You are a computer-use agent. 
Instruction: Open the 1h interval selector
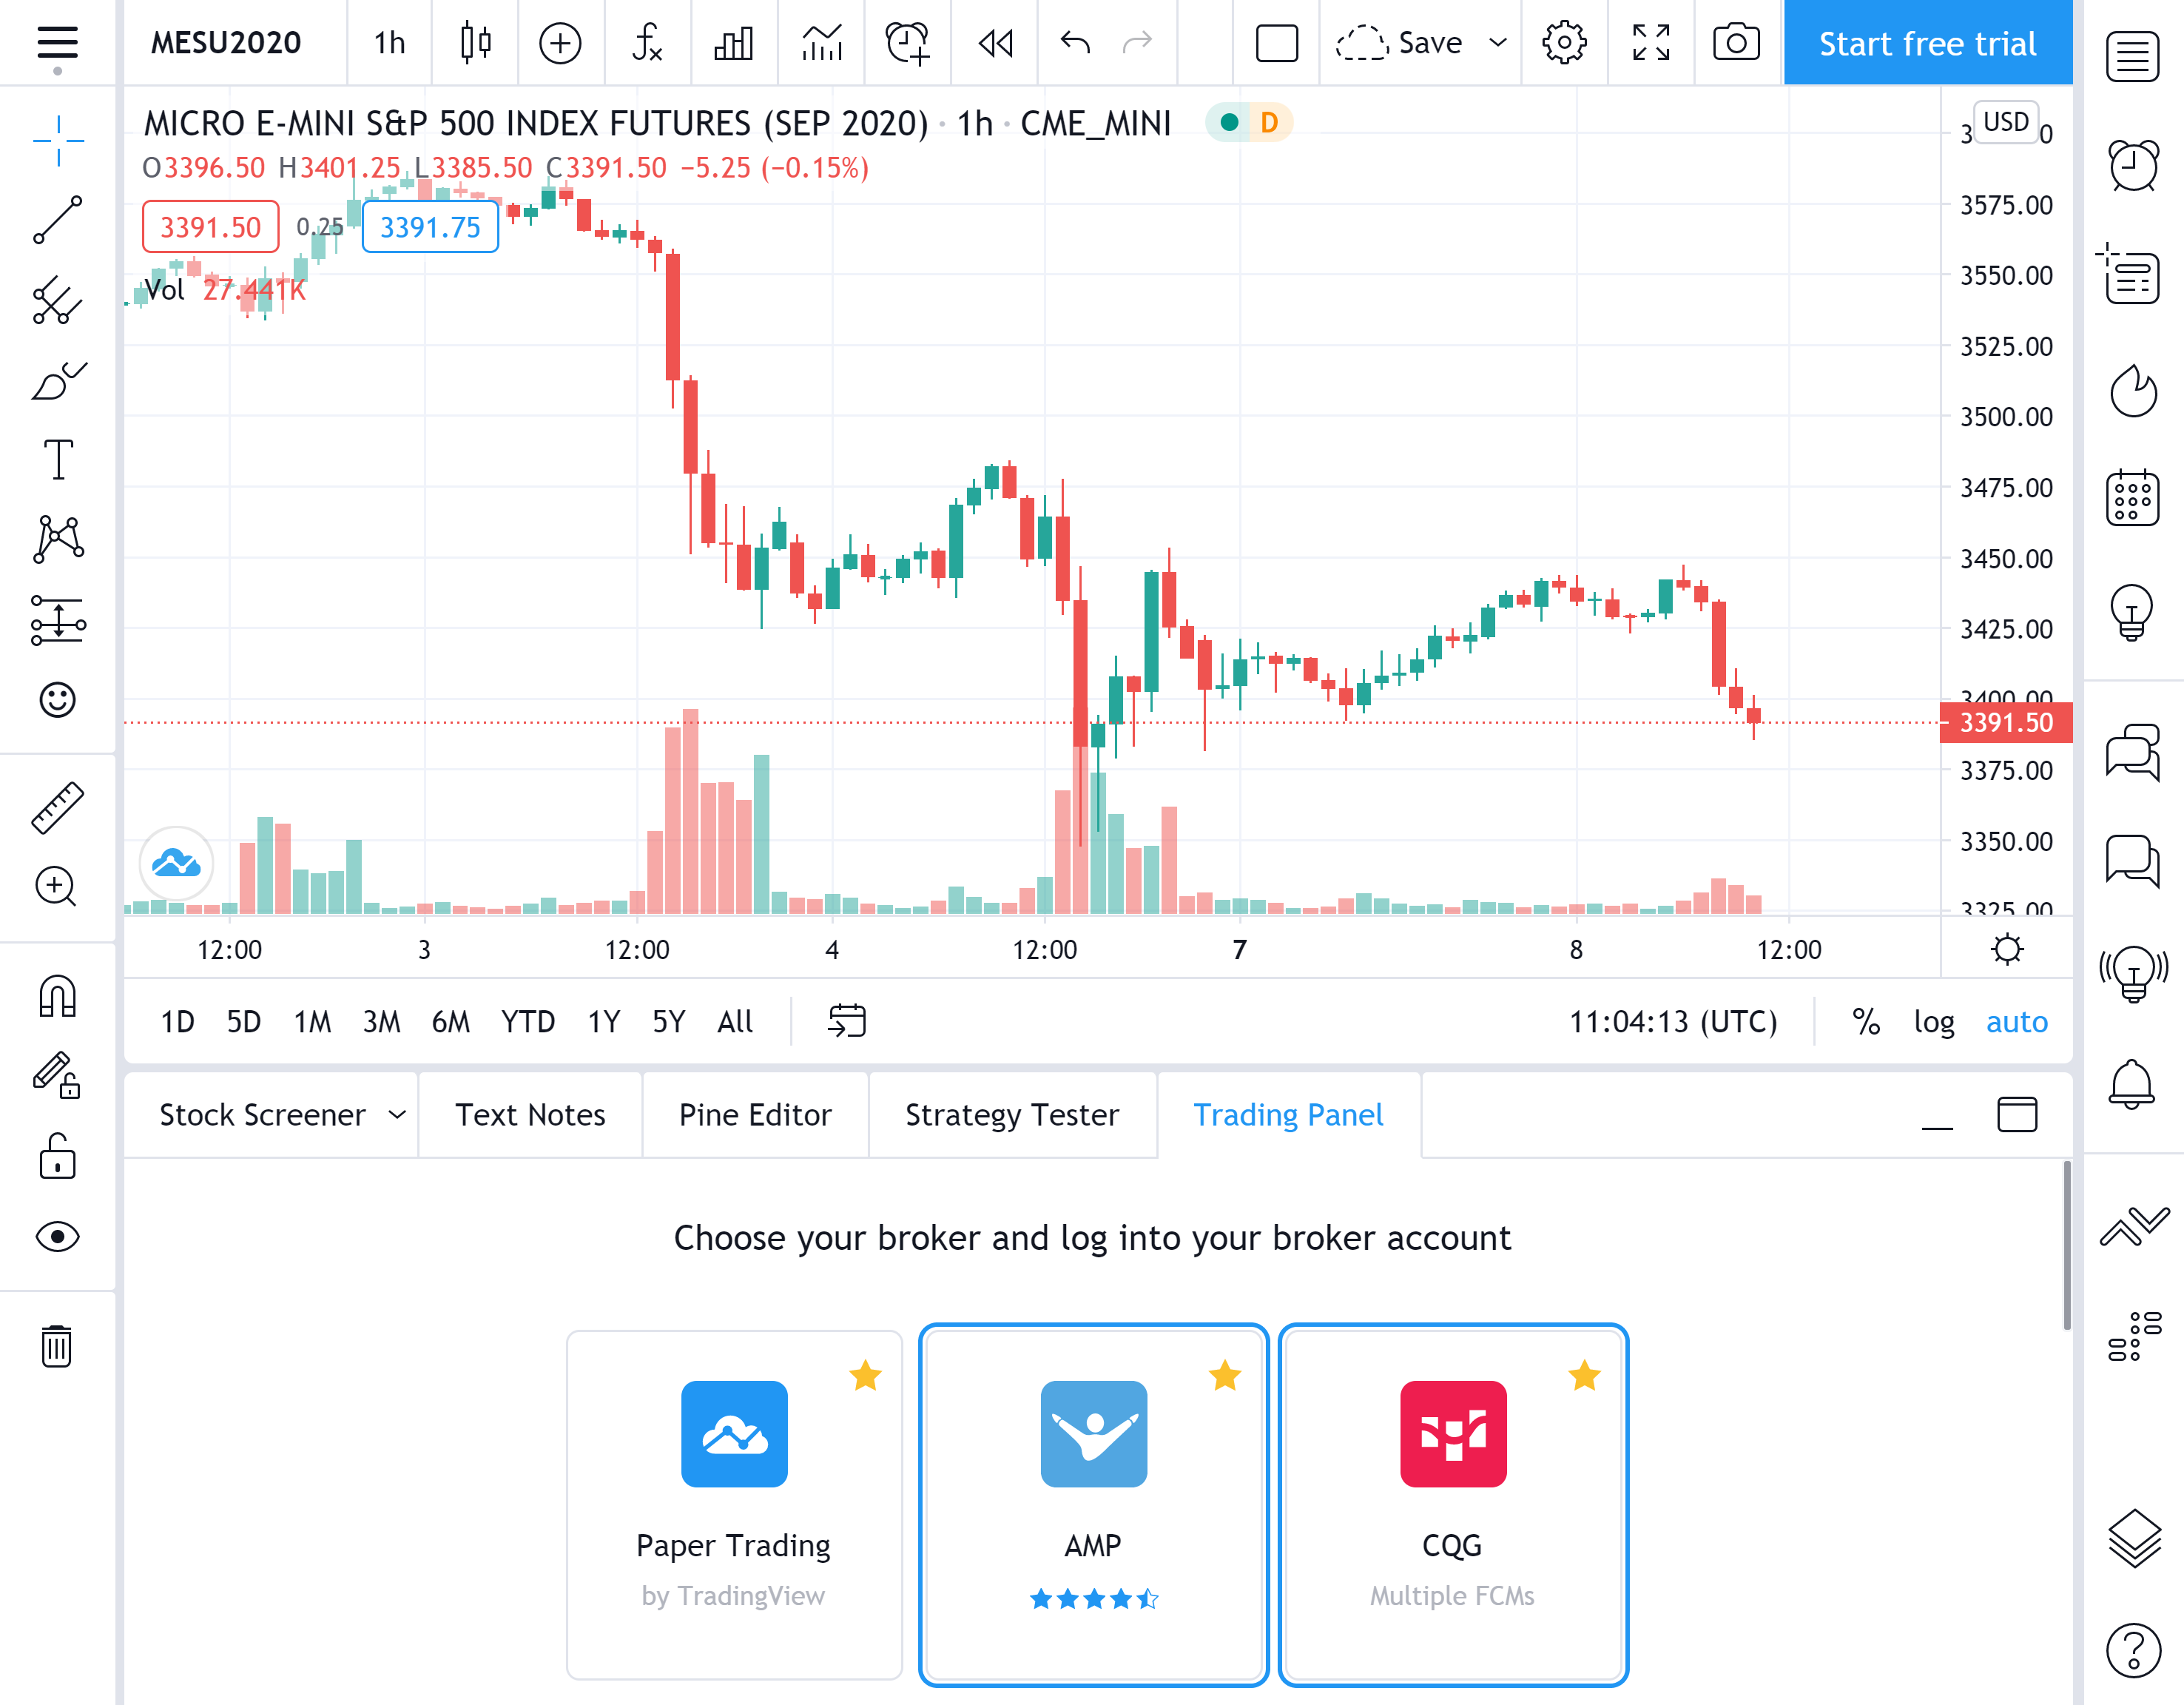point(389,43)
